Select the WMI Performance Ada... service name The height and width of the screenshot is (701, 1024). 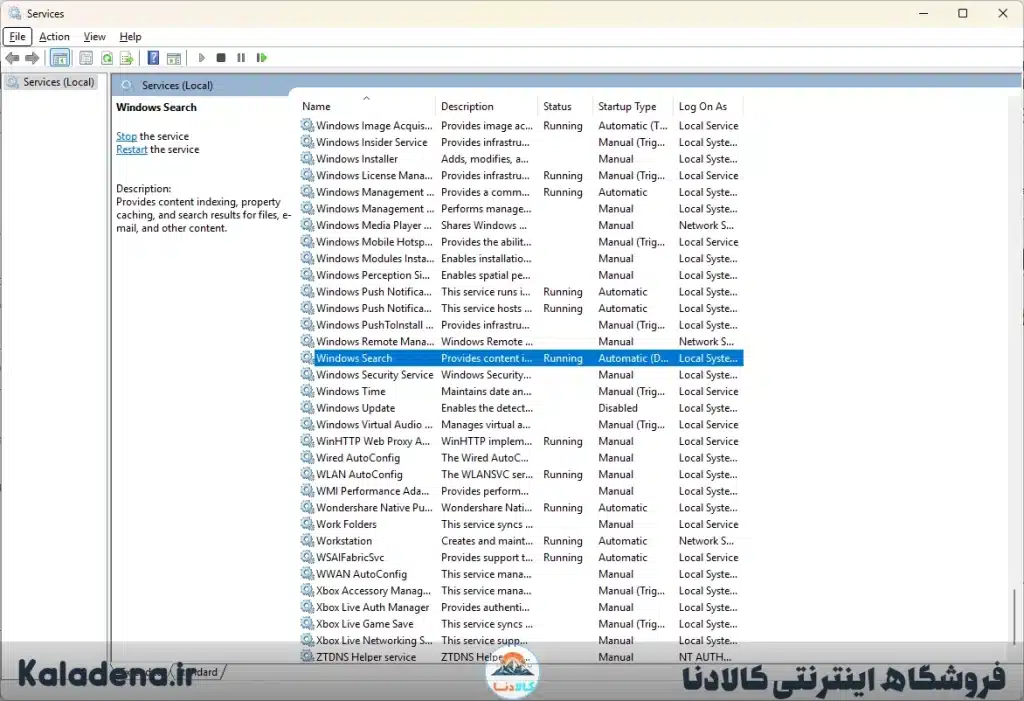[373, 491]
